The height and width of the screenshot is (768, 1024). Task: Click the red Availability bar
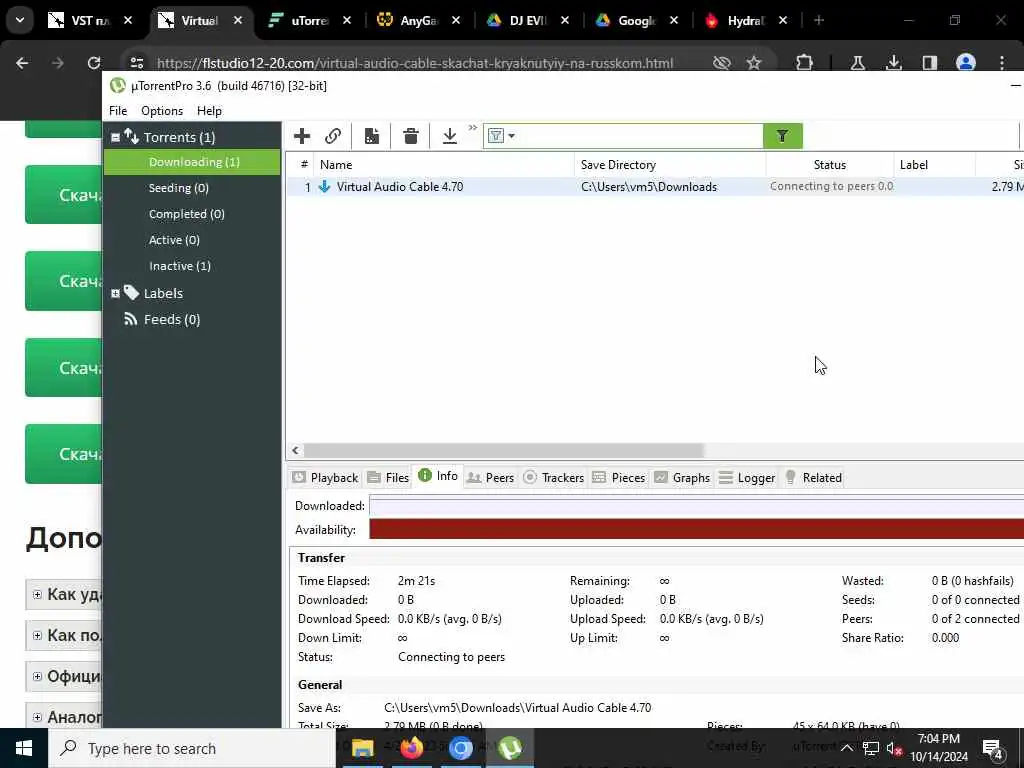pos(696,530)
